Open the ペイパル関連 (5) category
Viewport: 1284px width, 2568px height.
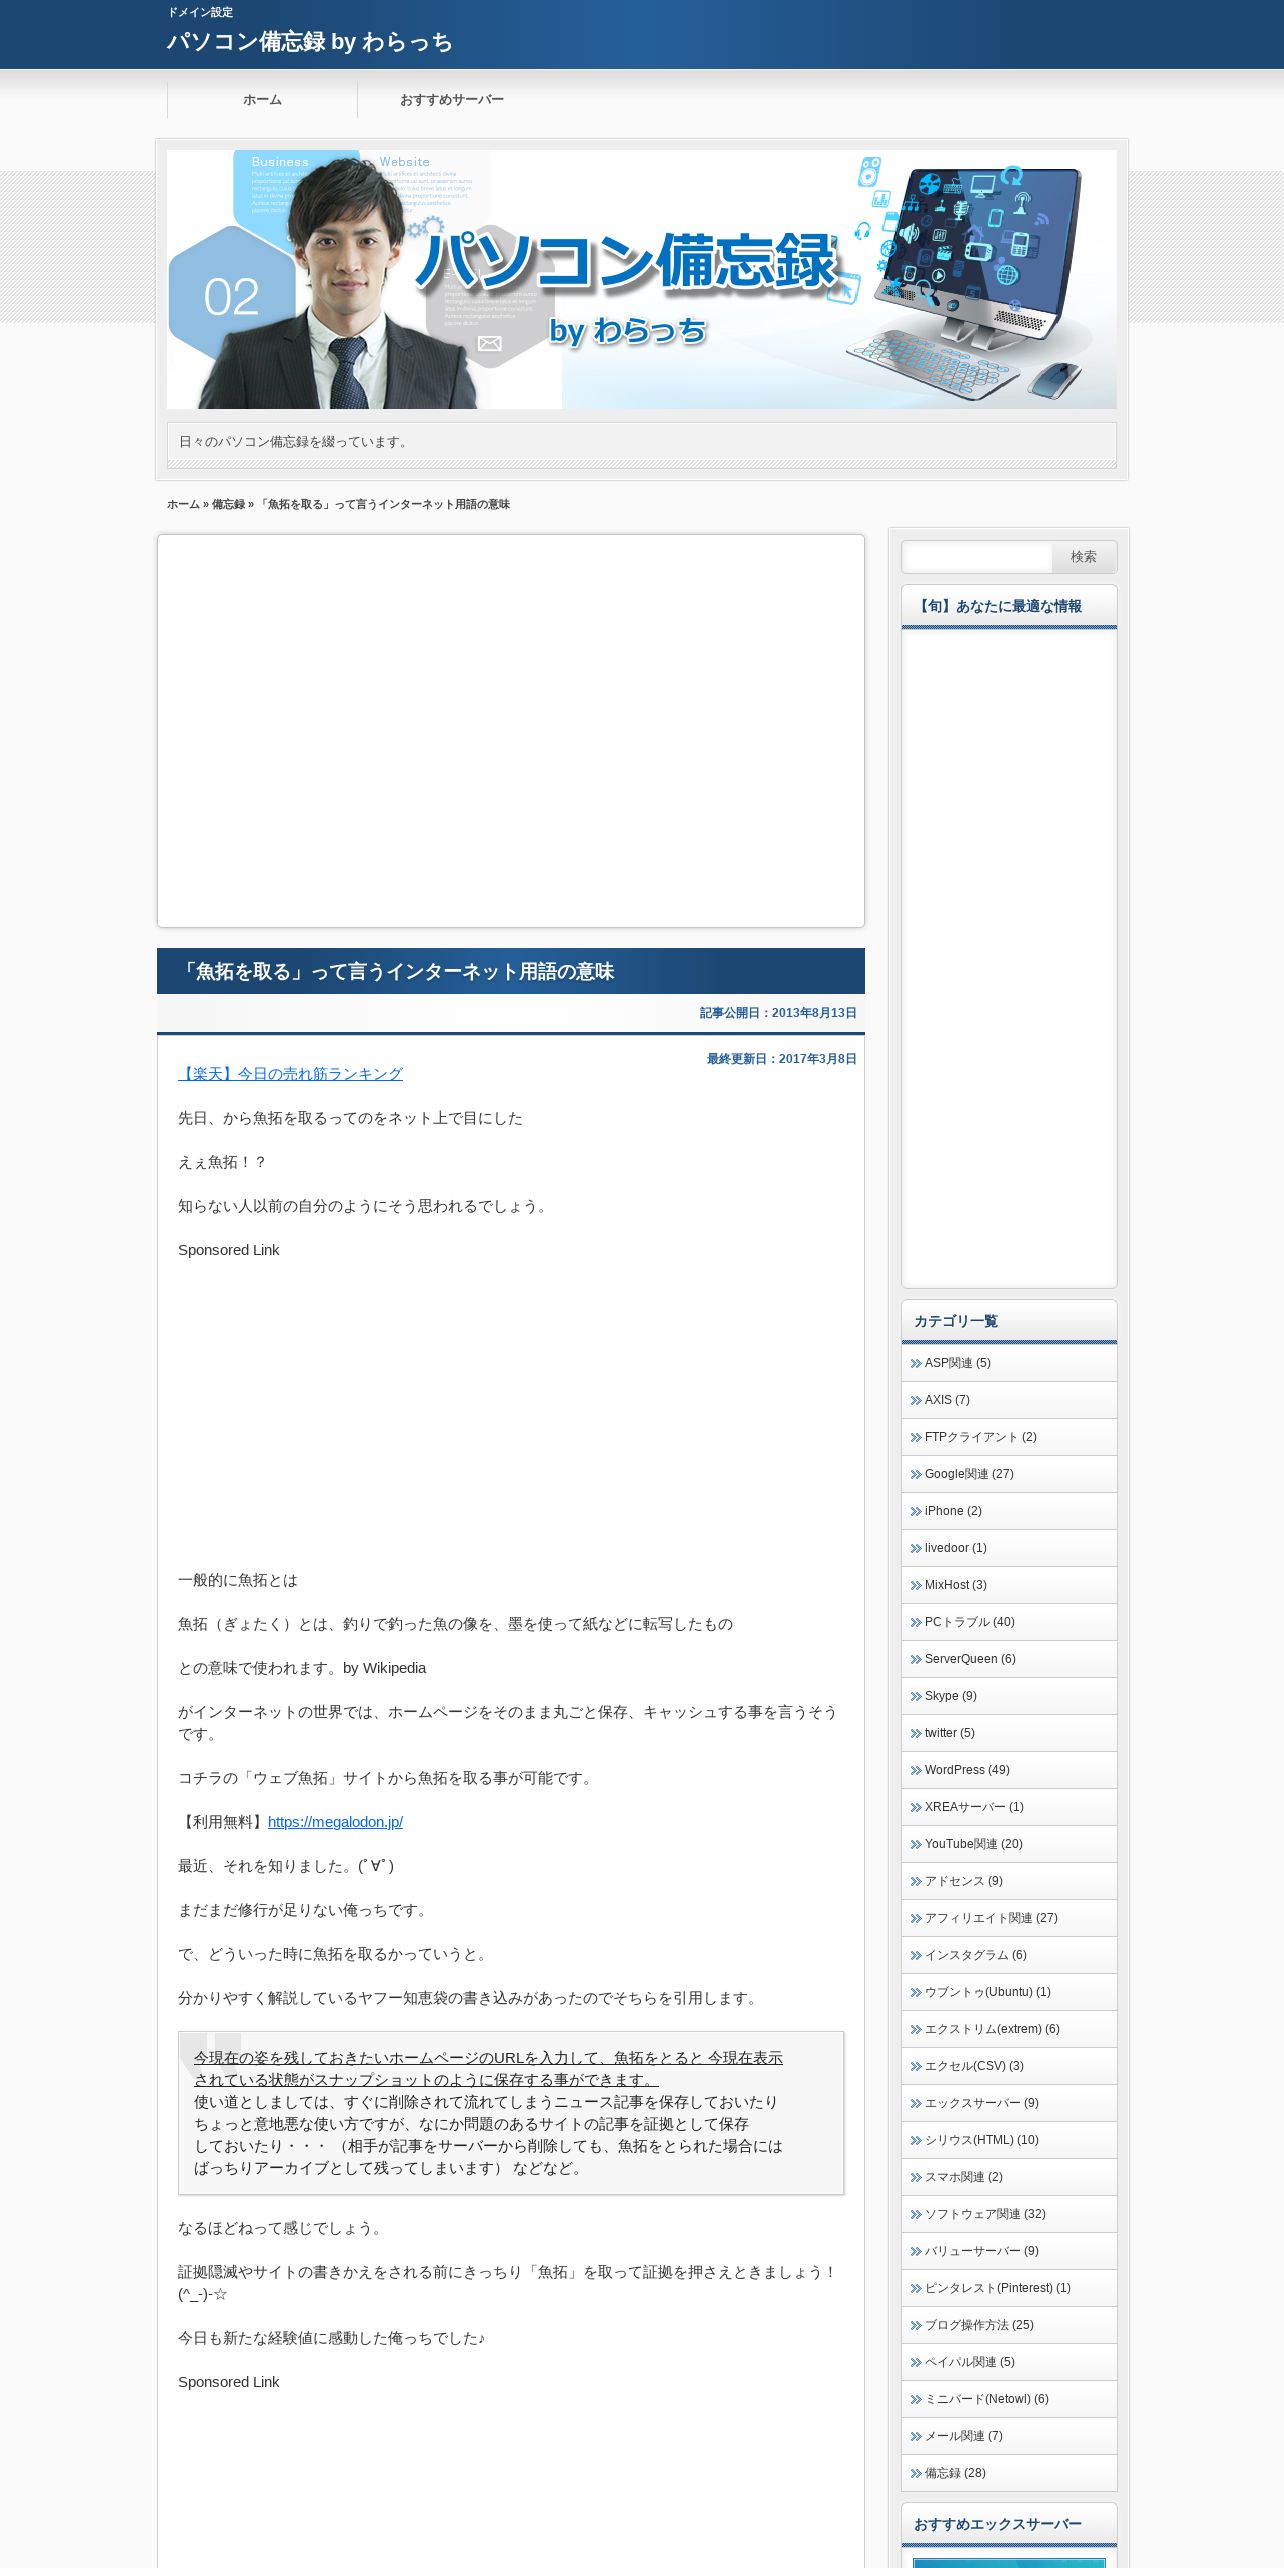[1009, 2362]
